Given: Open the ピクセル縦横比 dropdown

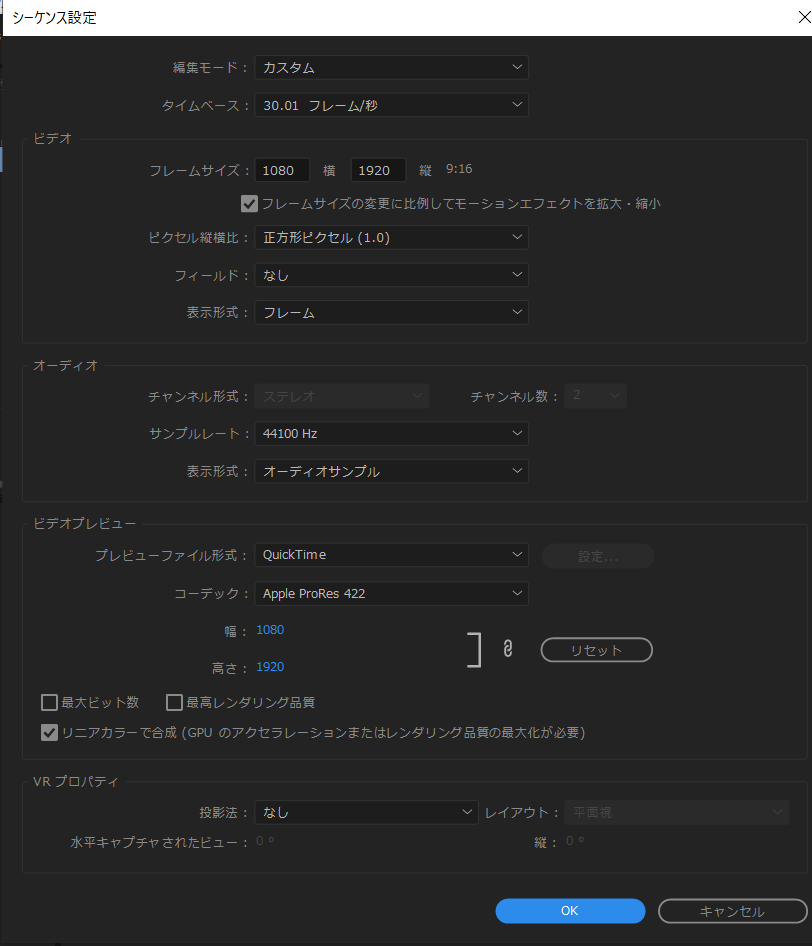Looking at the screenshot, I should [x=391, y=237].
